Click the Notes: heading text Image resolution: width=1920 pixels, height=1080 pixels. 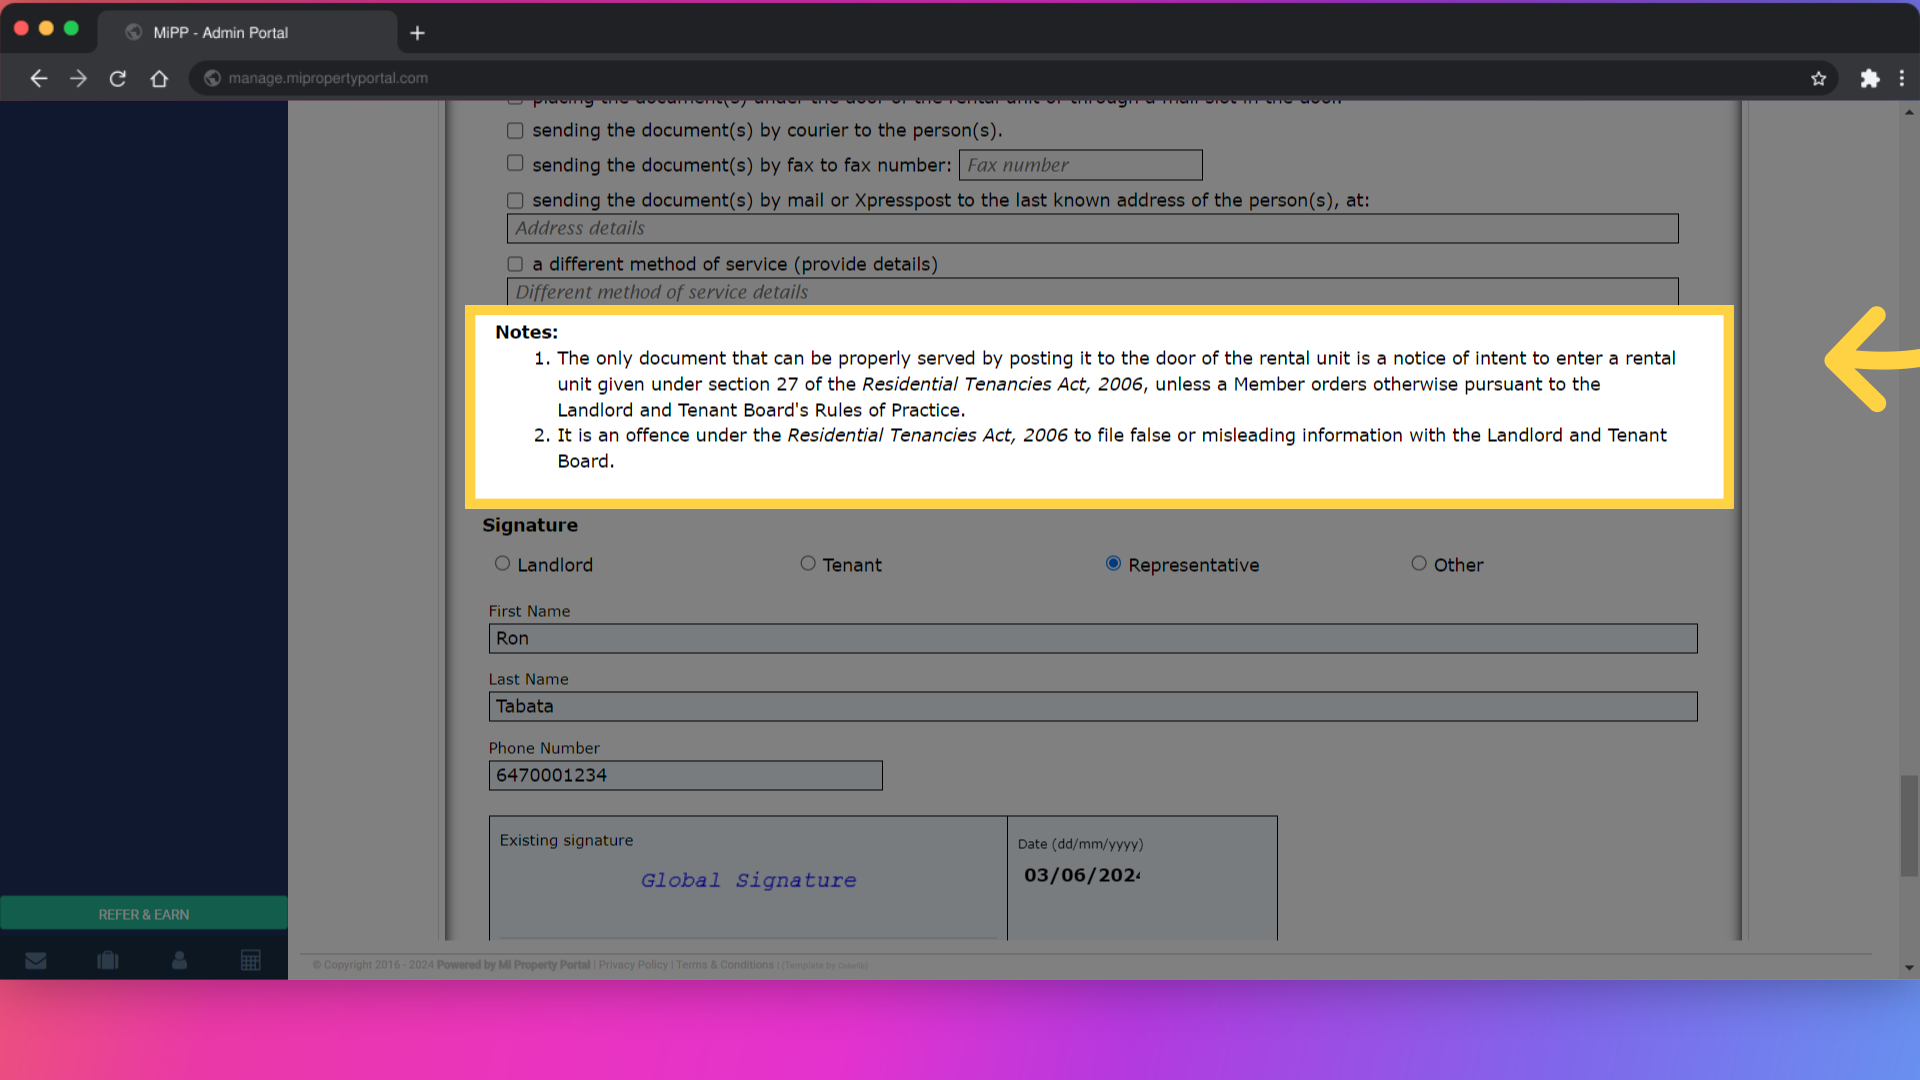526,332
